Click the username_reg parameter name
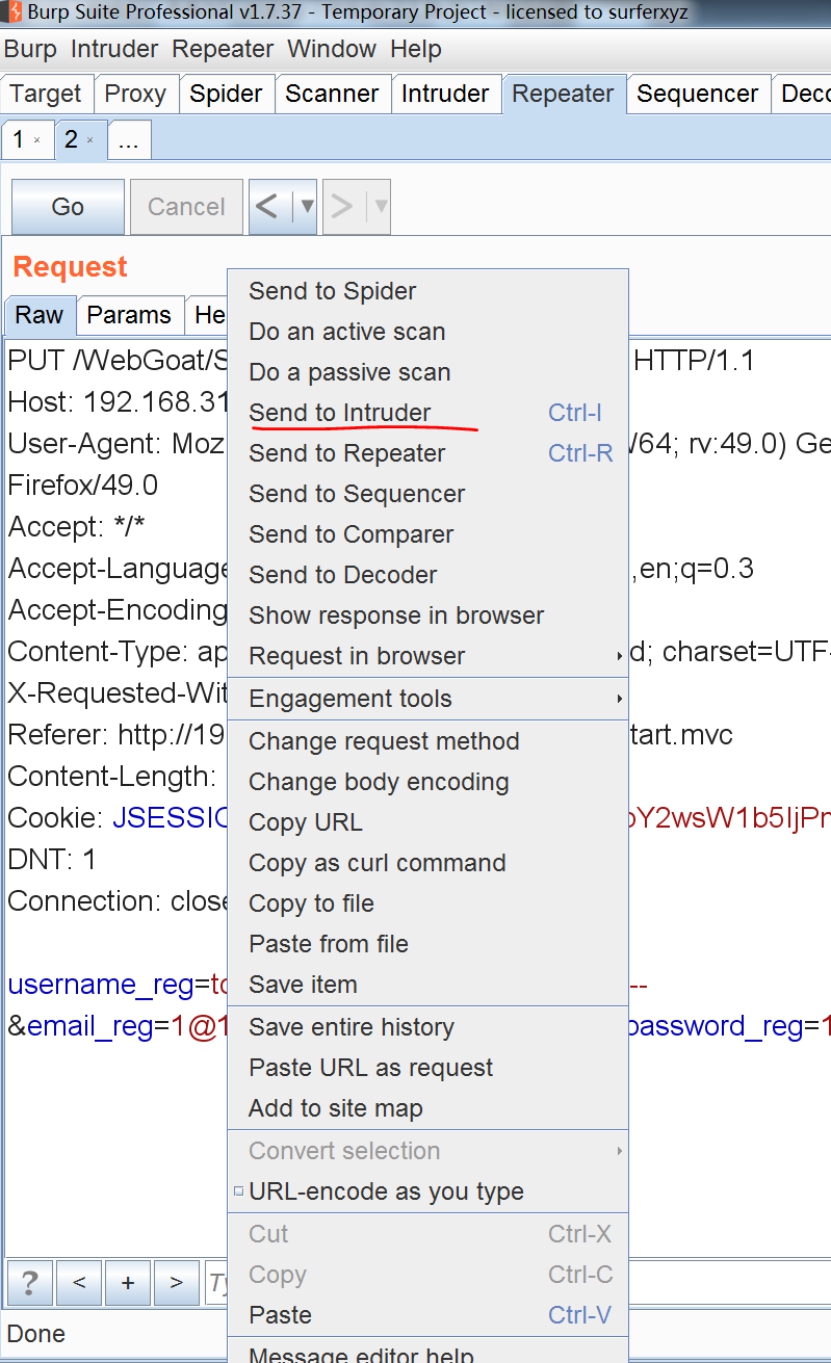Viewport: 831px width, 1363px height. point(101,985)
